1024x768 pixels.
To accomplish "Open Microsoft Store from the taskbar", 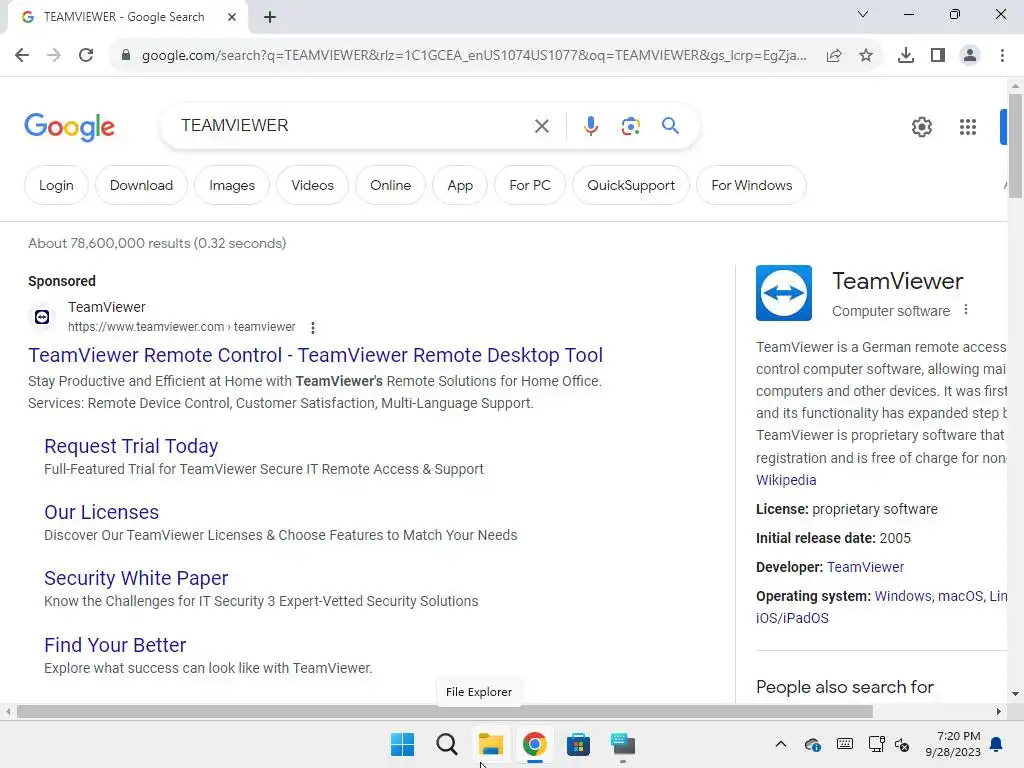I will pos(578,744).
